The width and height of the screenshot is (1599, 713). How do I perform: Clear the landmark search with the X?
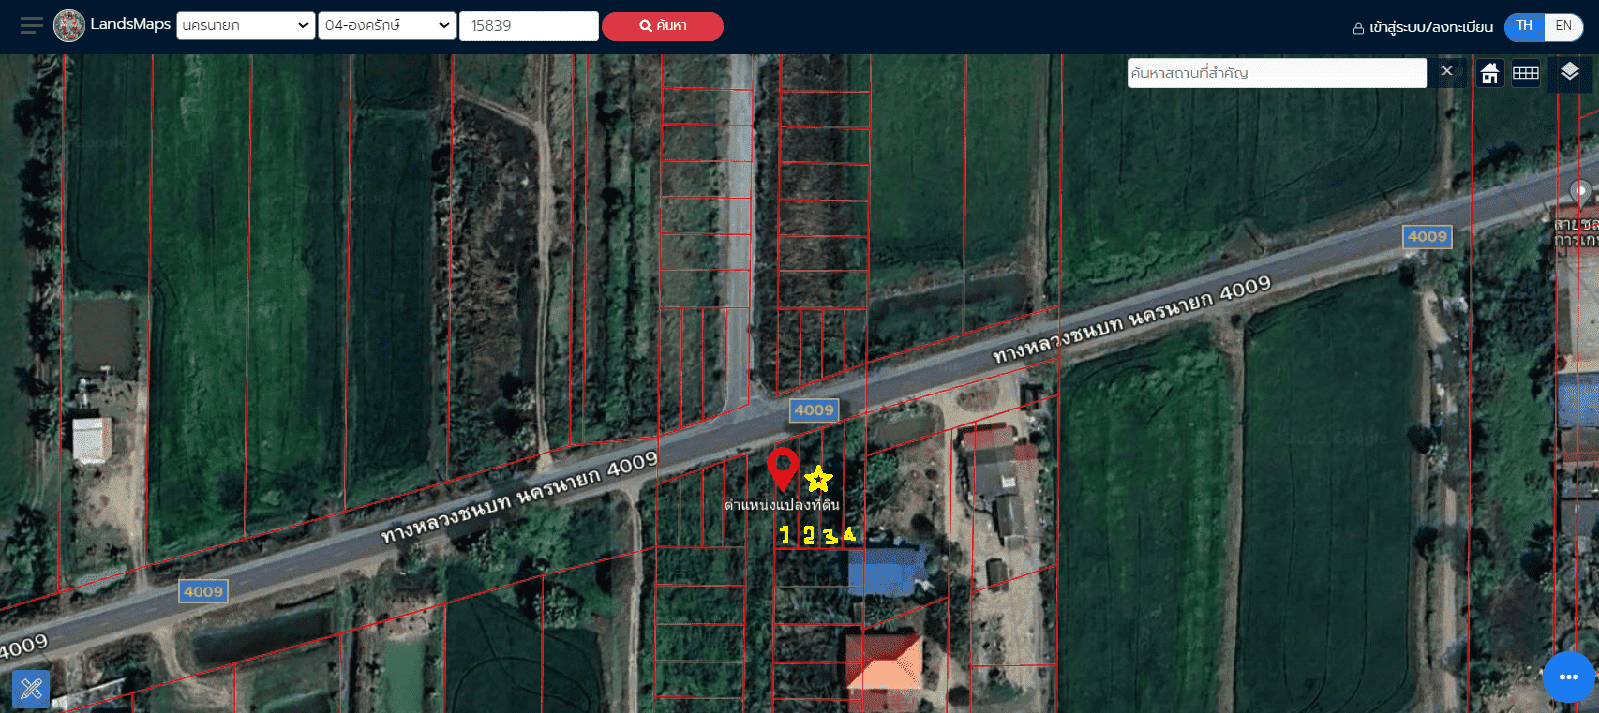point(1447,71)
